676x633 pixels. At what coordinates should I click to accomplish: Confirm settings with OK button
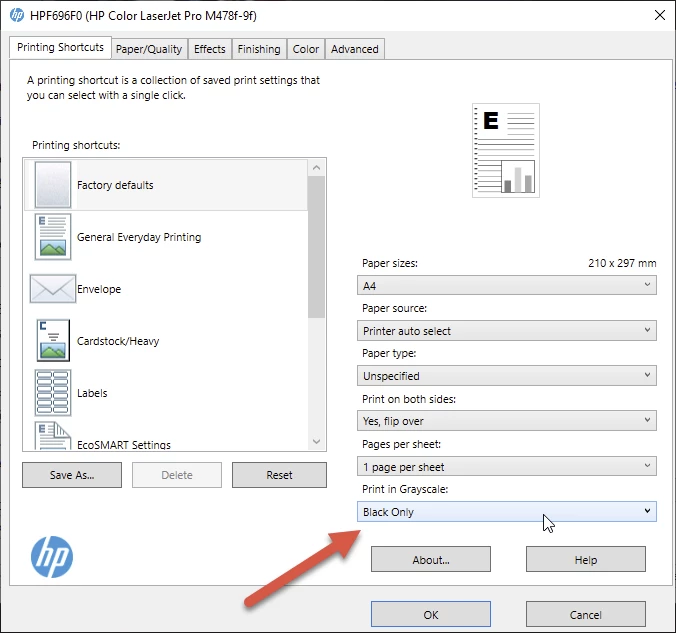click(x=431, y=614)
